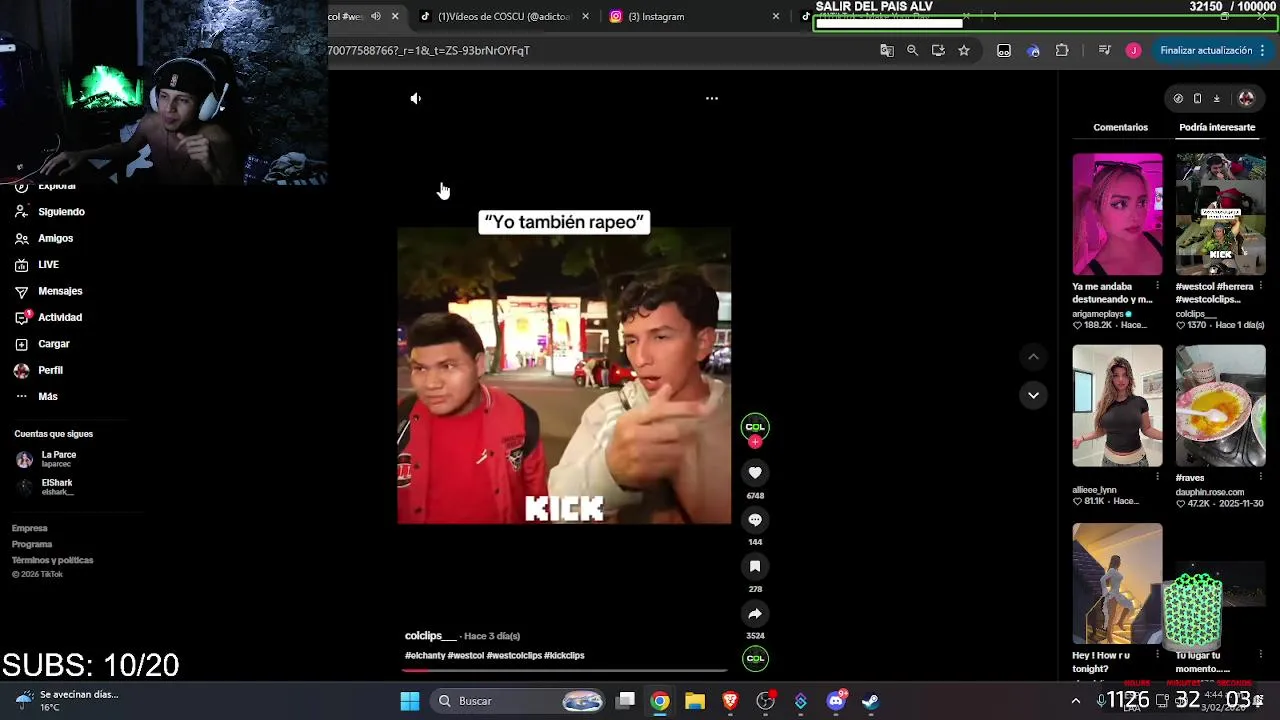Open ElShark followed account
Viewport: 1280px width, 720px height.
45,487
